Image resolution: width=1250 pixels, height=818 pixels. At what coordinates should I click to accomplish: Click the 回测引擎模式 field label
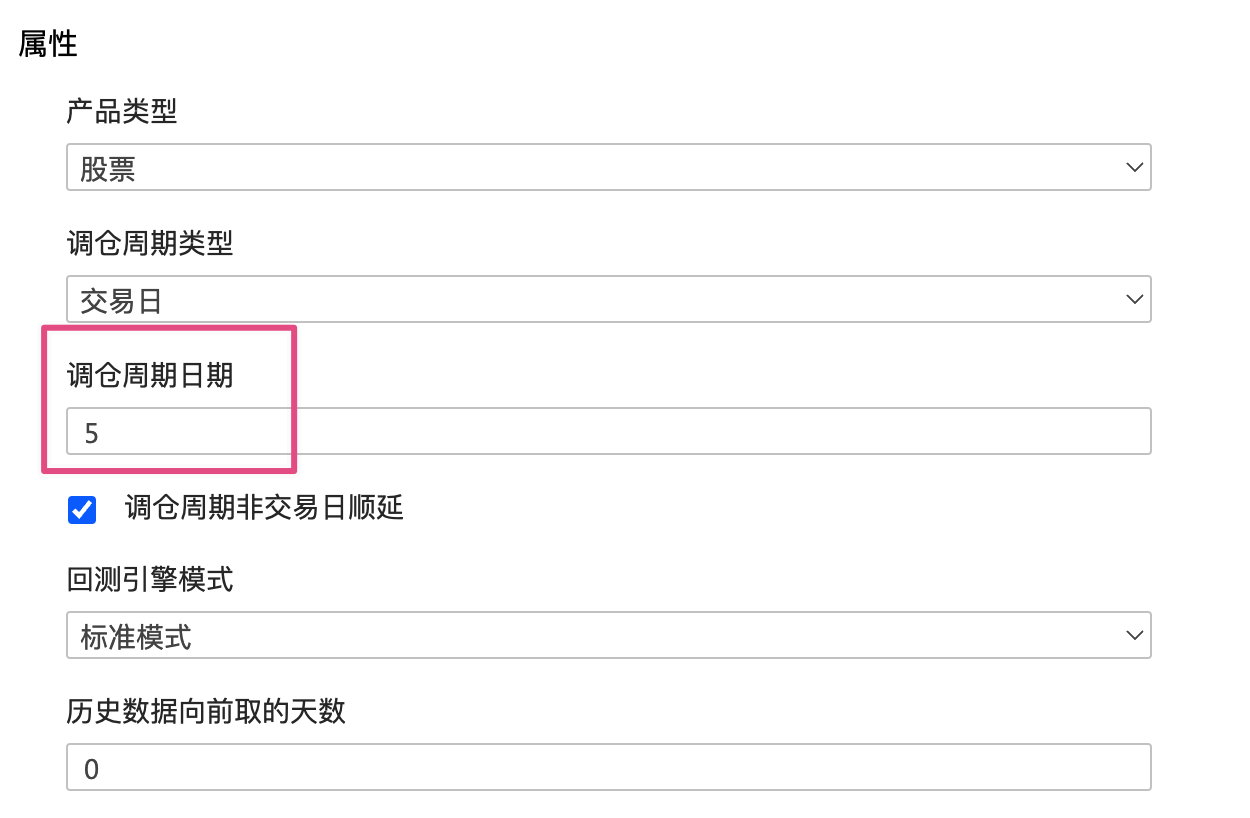(x=150, y=579)
